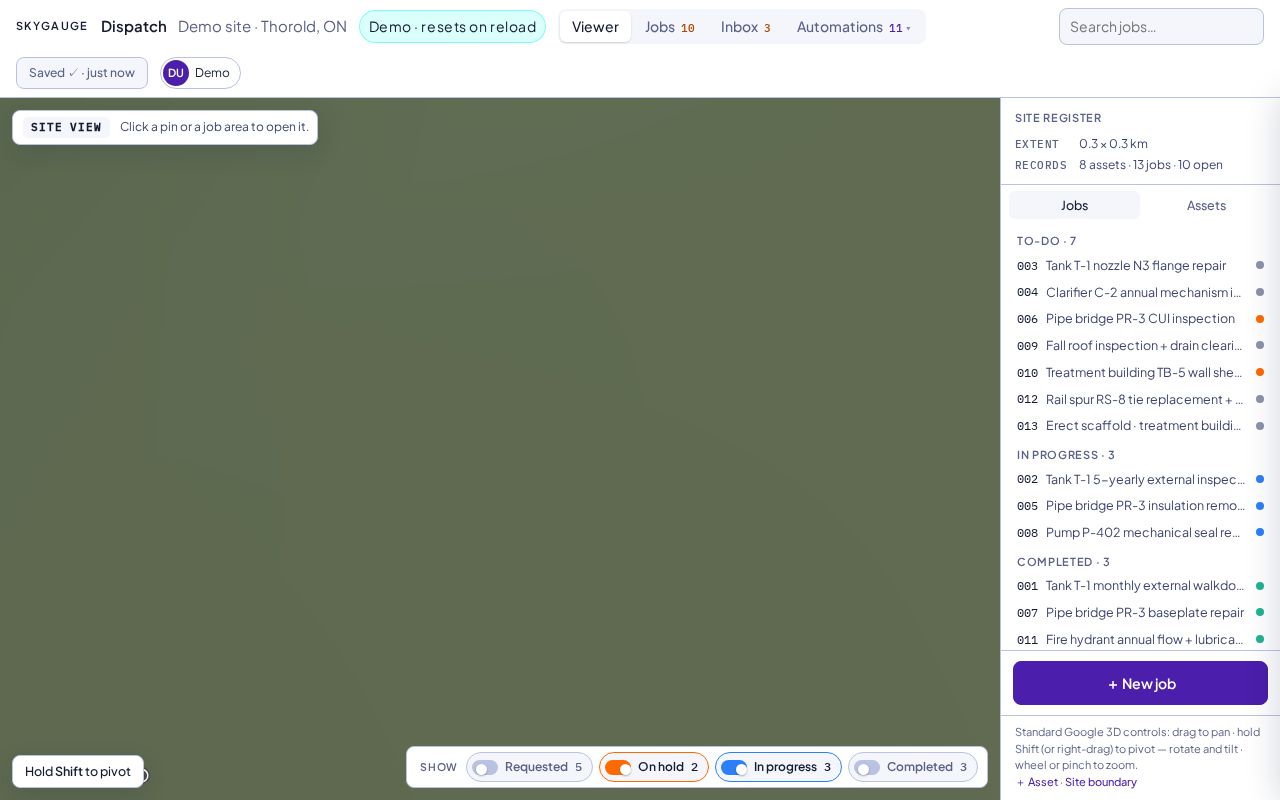Screen dimensions: 1280x800
Task: Click the Site boundary link
Action: (x=1101, y=782)
